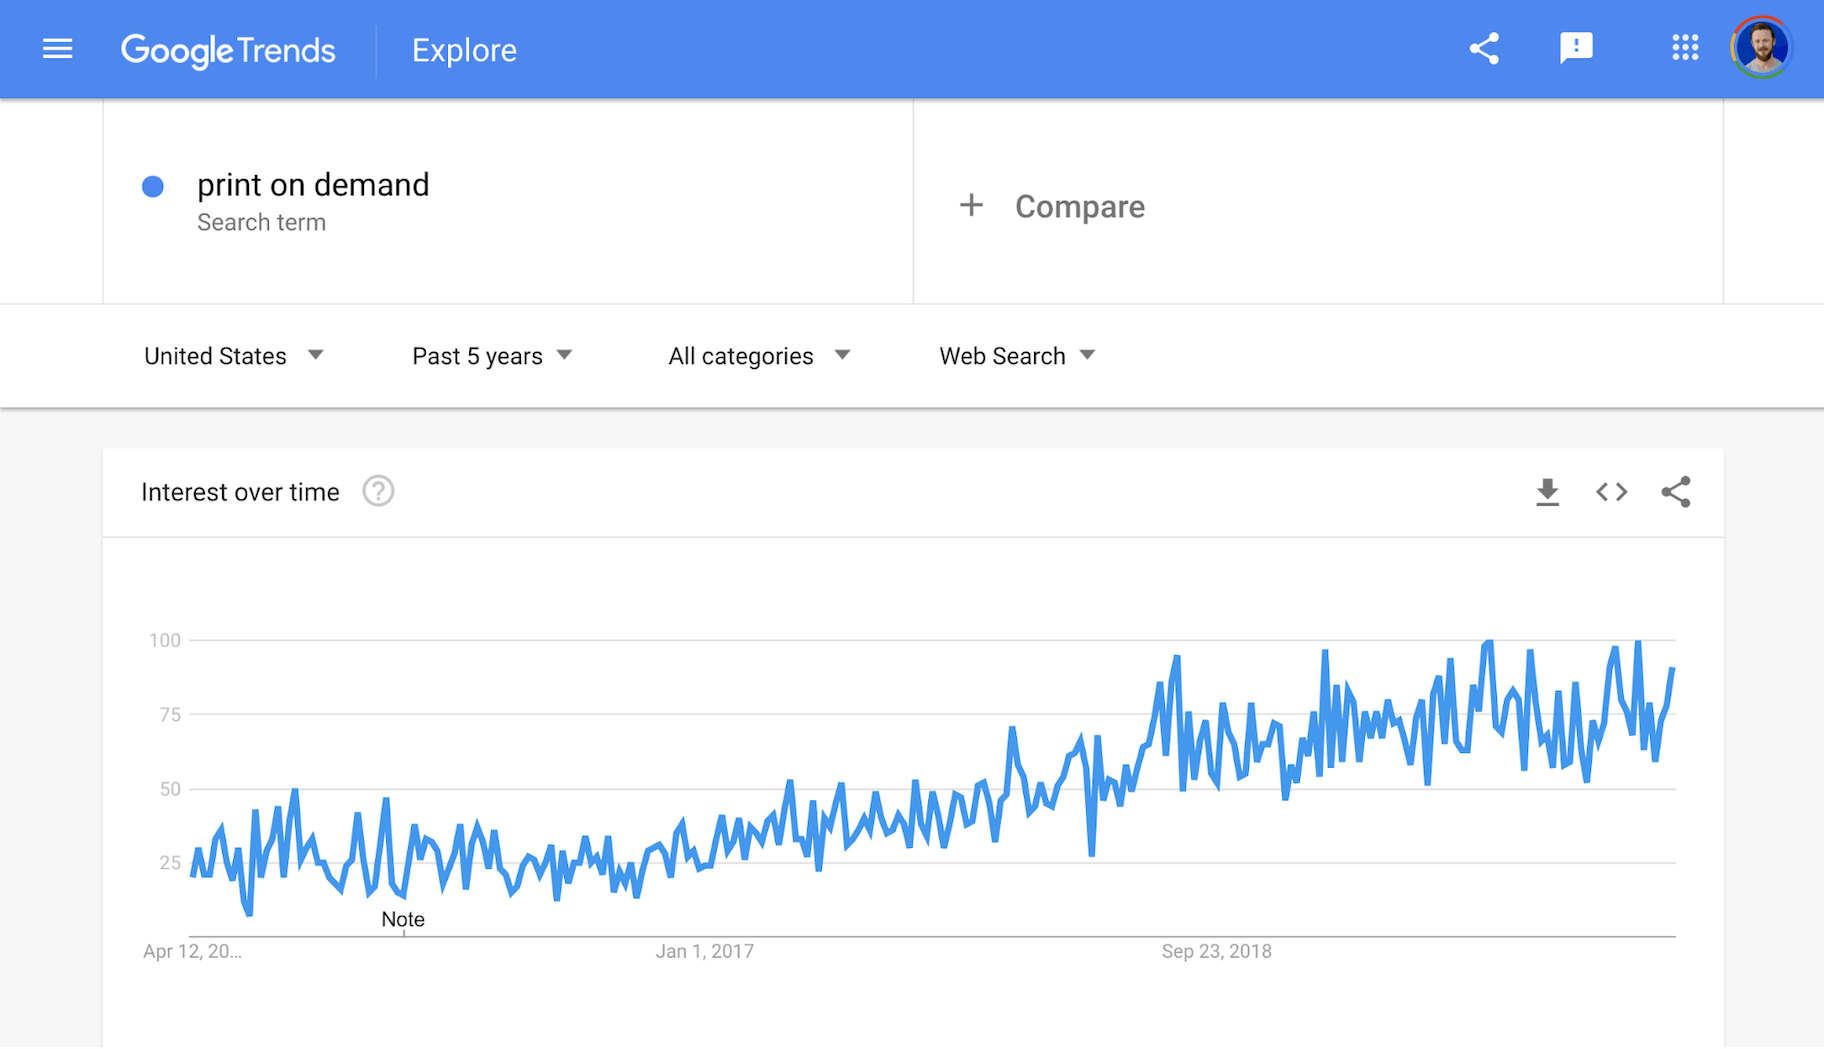Send feedback via the header icon
The width and height of the screenshot is (1824, 1049).
click(x=1576, y=48)
